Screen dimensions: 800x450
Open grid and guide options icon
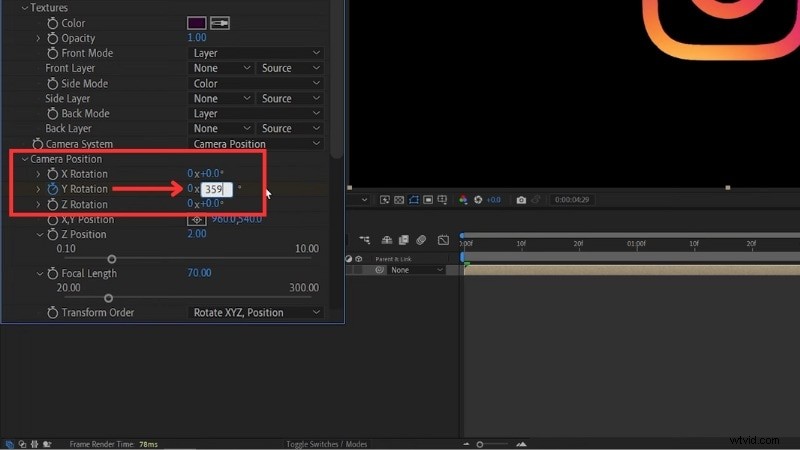442,199
